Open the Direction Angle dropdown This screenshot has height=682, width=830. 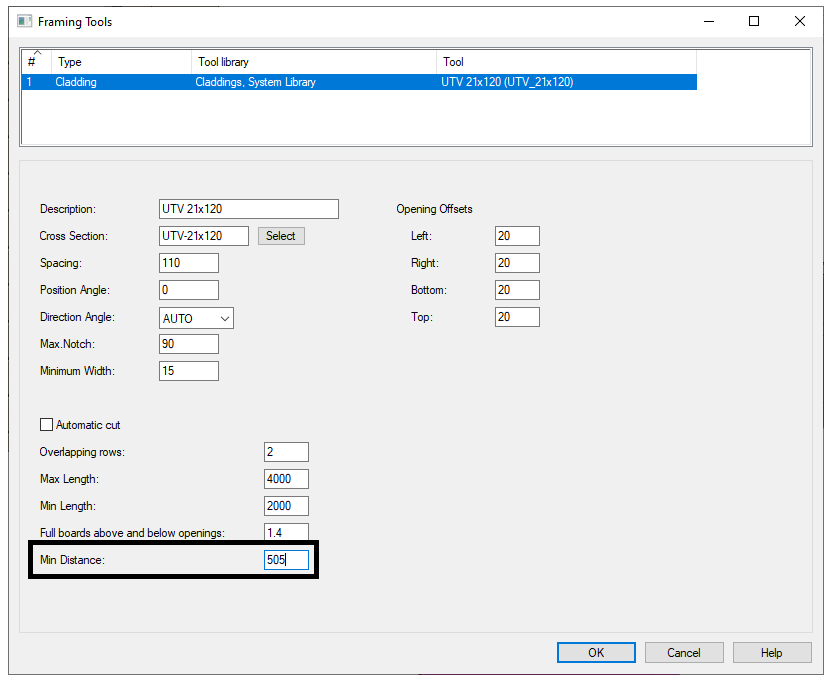pos(196,318)
